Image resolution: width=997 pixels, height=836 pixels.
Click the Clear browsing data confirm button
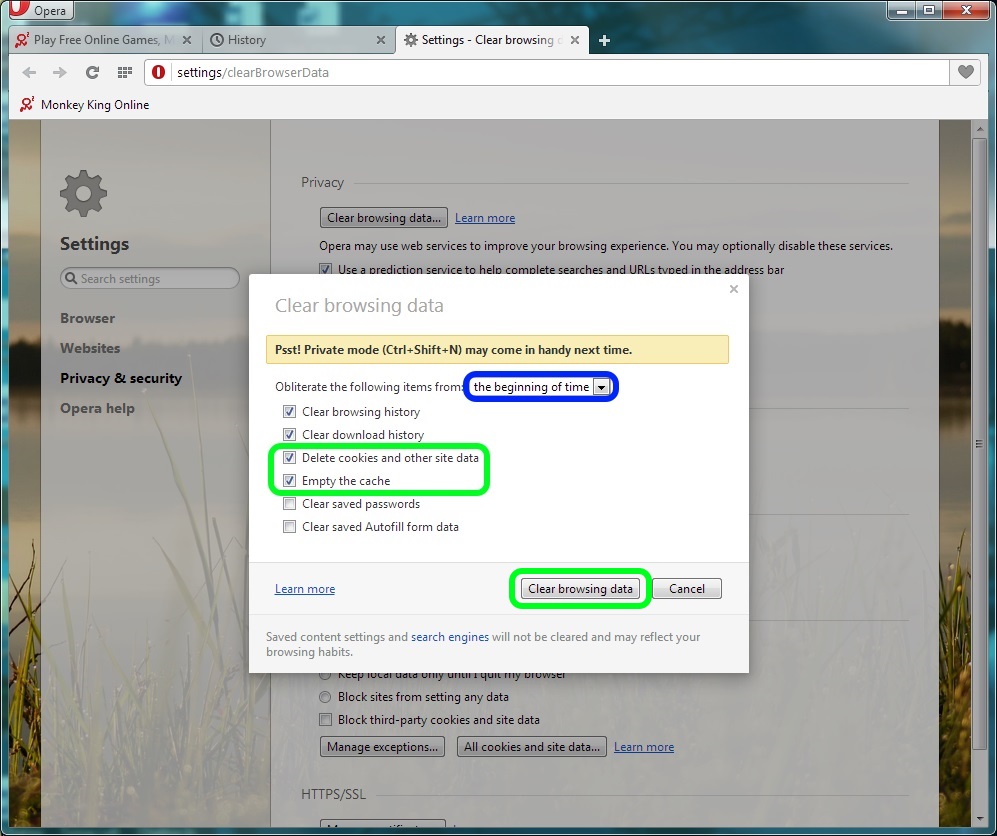(580, 589)
